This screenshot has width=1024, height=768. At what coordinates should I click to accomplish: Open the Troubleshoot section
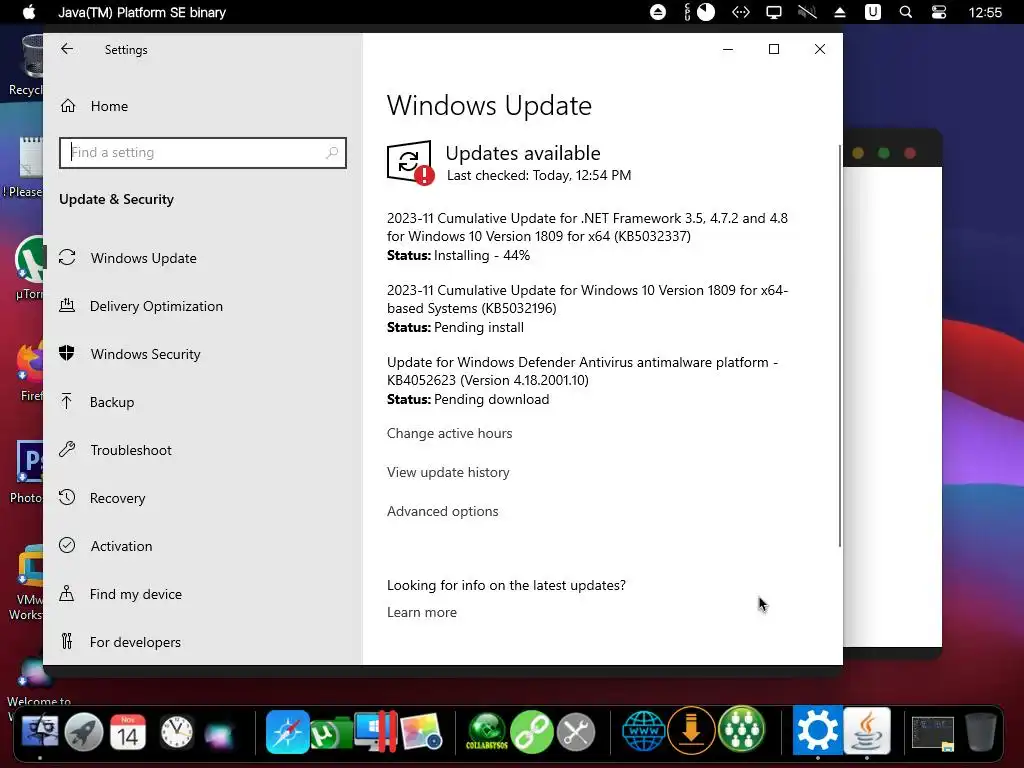click(131, 451)
